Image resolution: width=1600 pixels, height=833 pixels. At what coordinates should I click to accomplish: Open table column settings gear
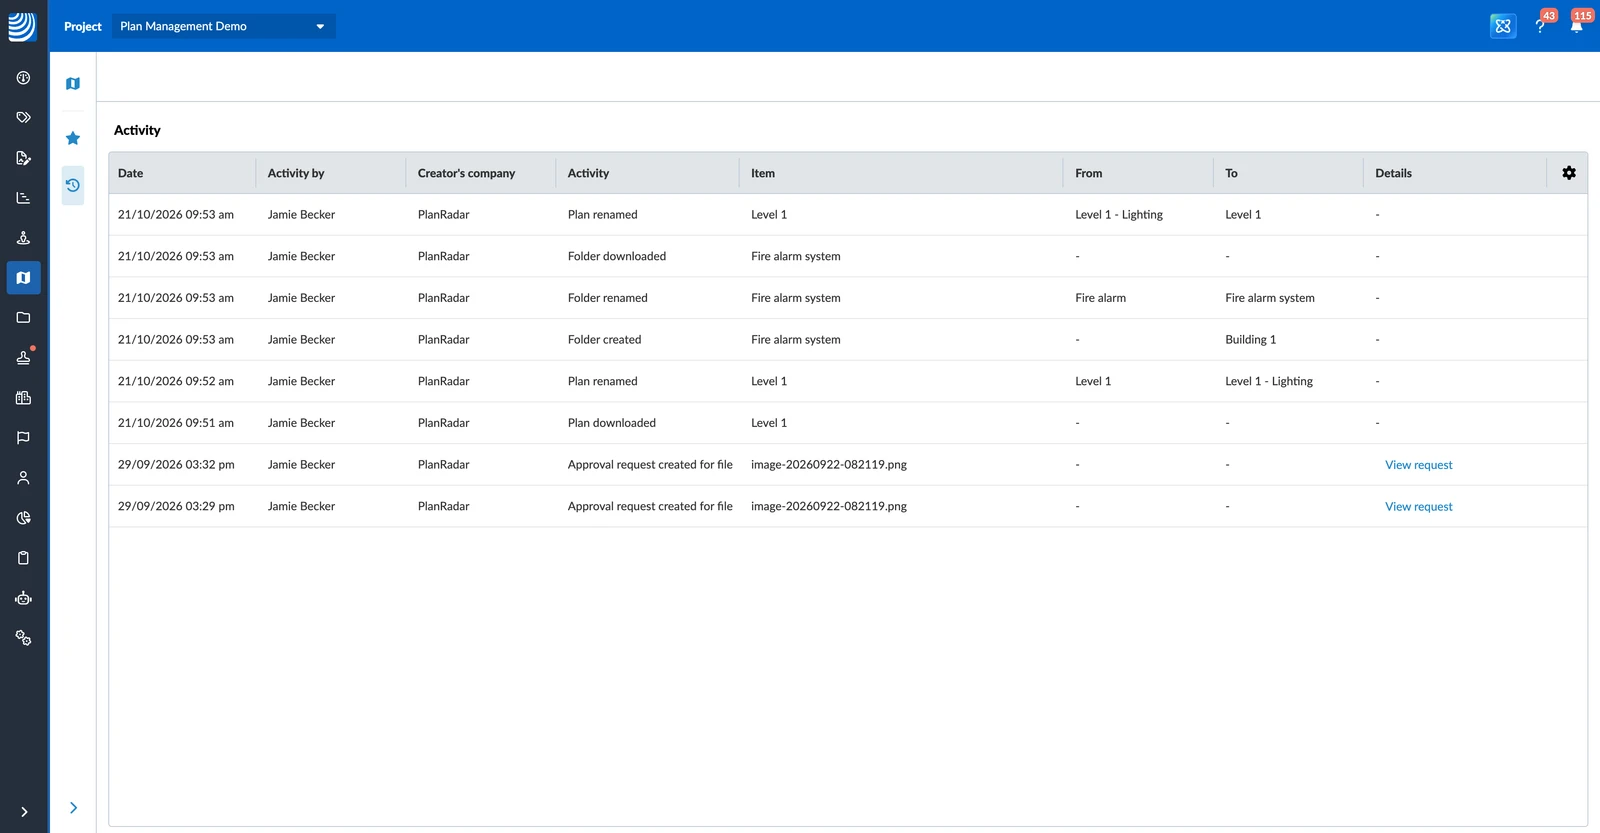click(1569, 173)
